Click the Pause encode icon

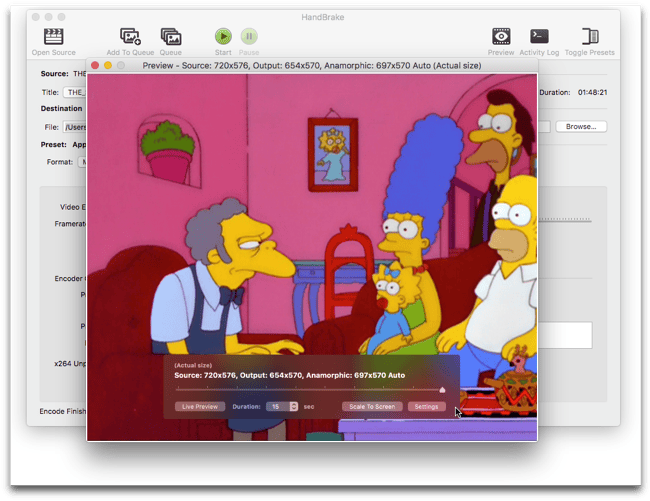pyautogui.click(x=249, y=36)
